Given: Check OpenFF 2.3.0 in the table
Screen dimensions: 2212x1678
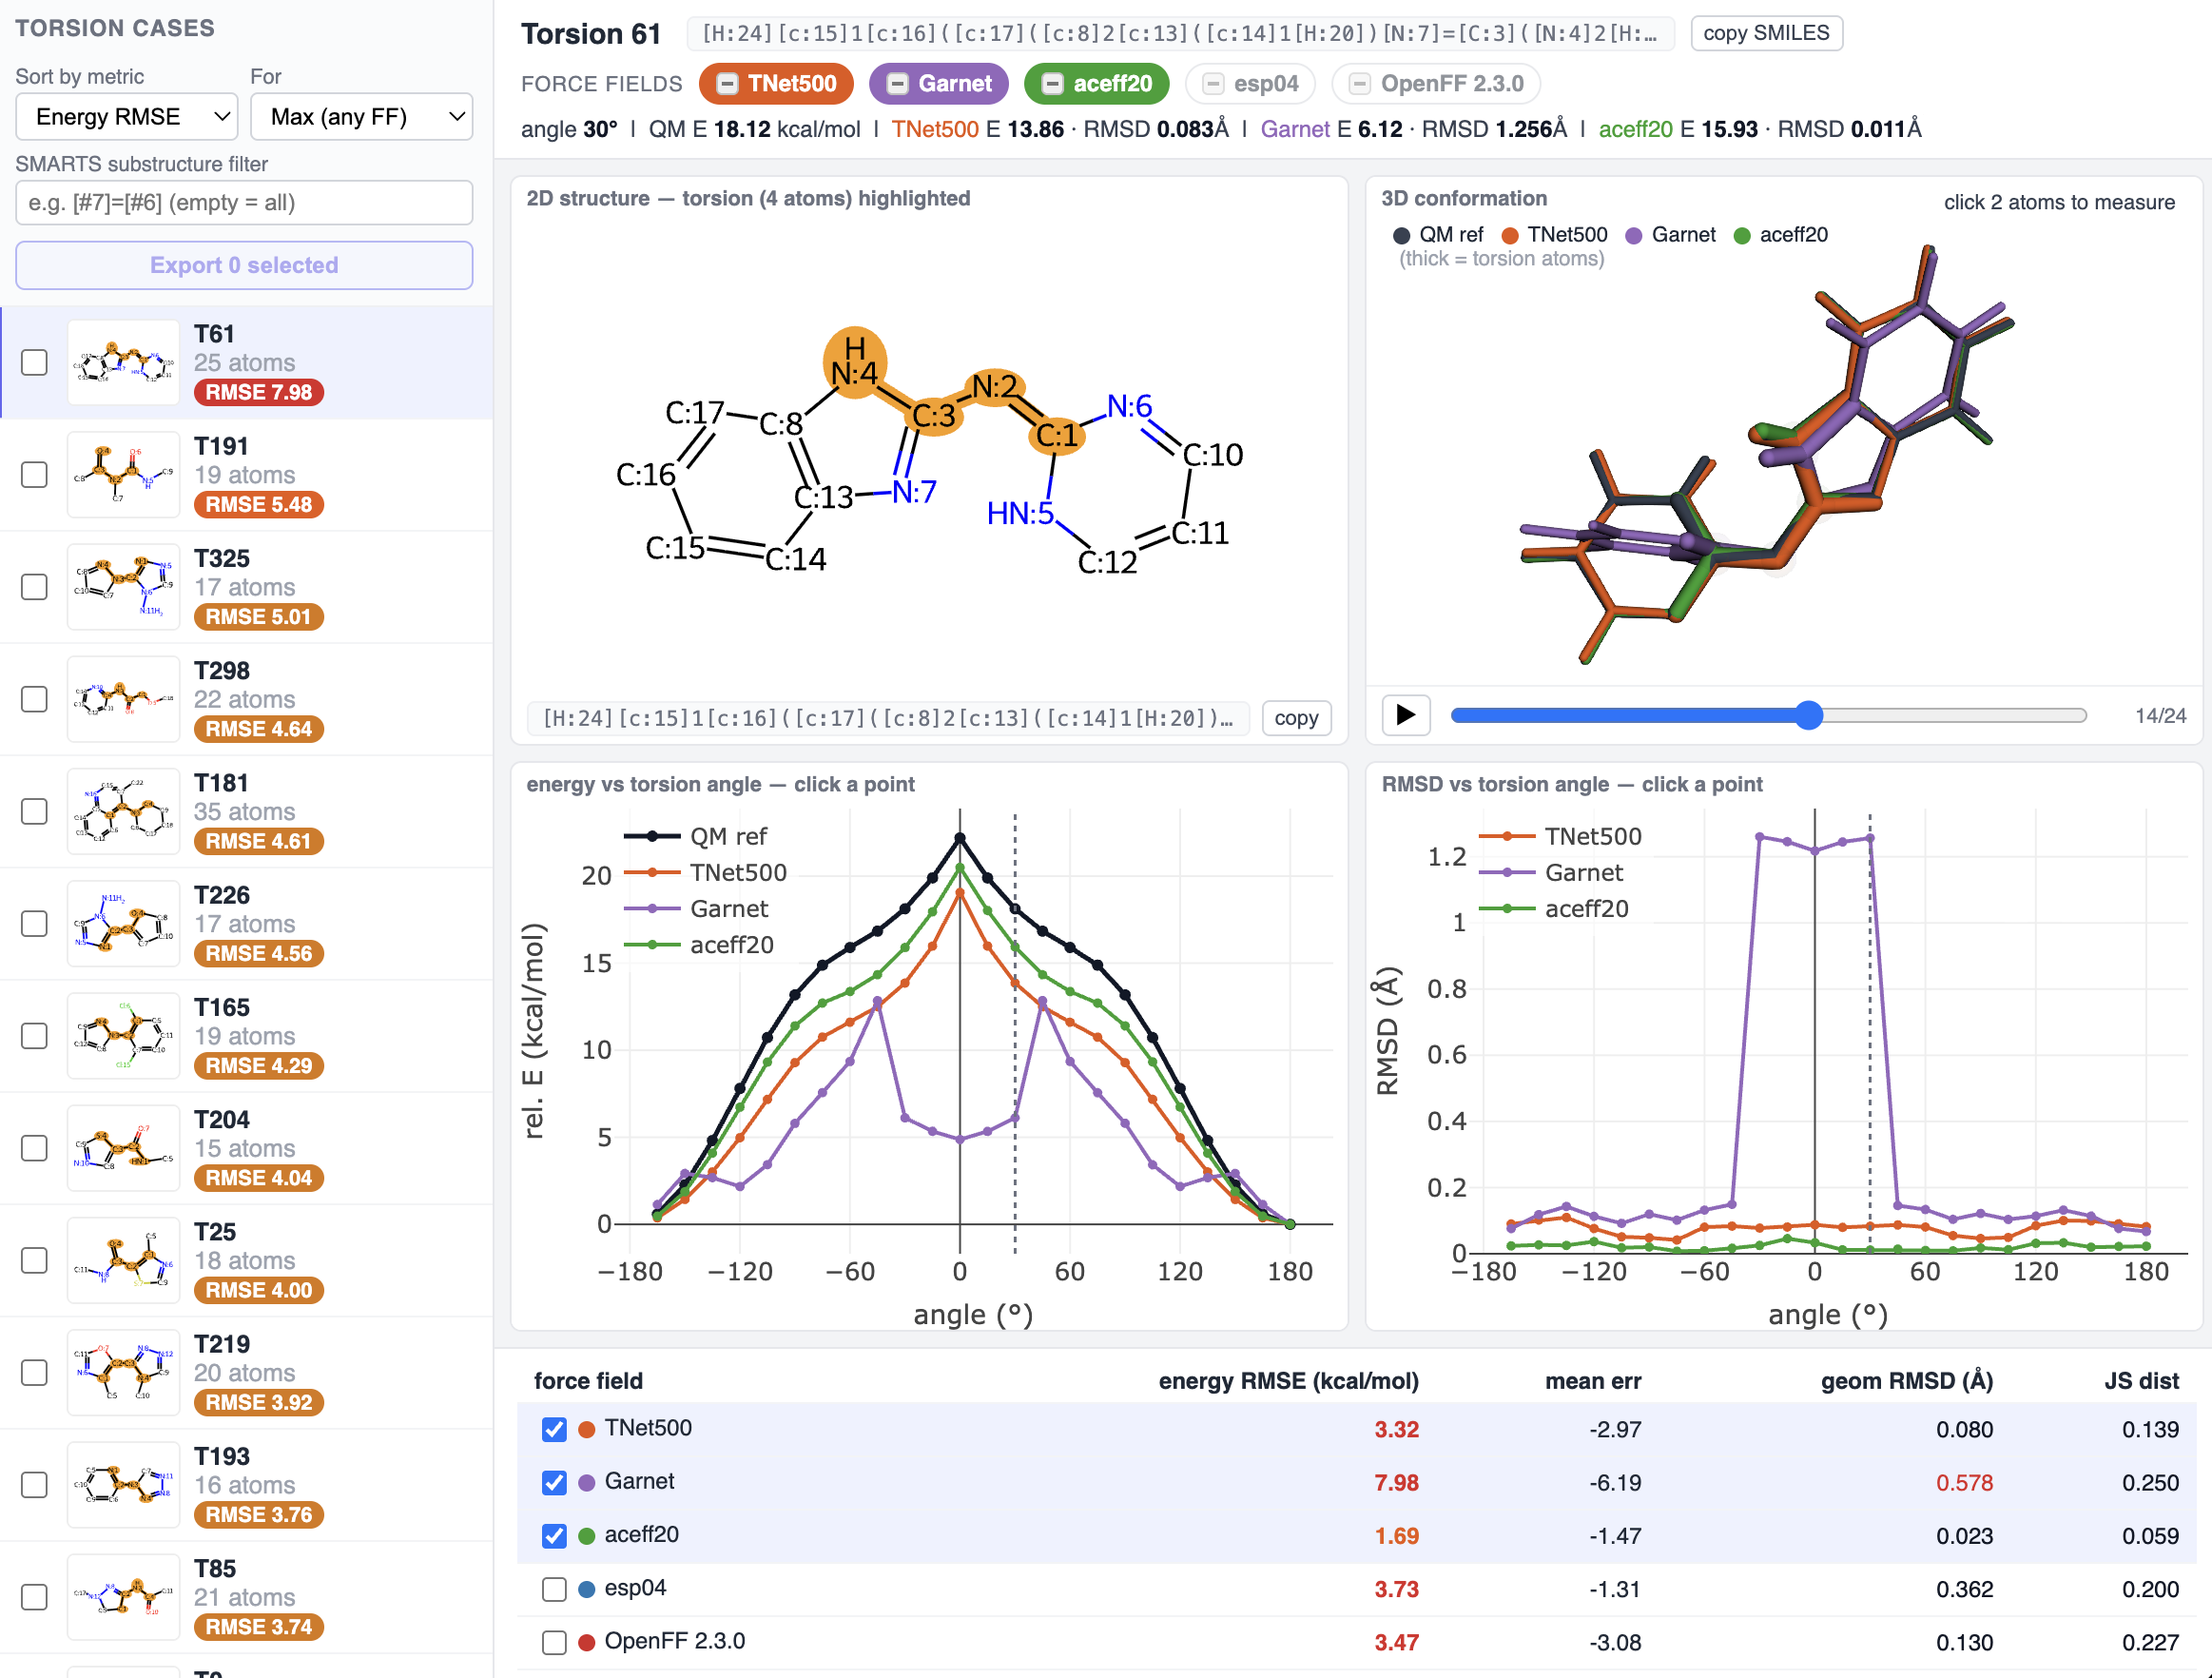Looking at the screenshot, I should click(554, 1642).
